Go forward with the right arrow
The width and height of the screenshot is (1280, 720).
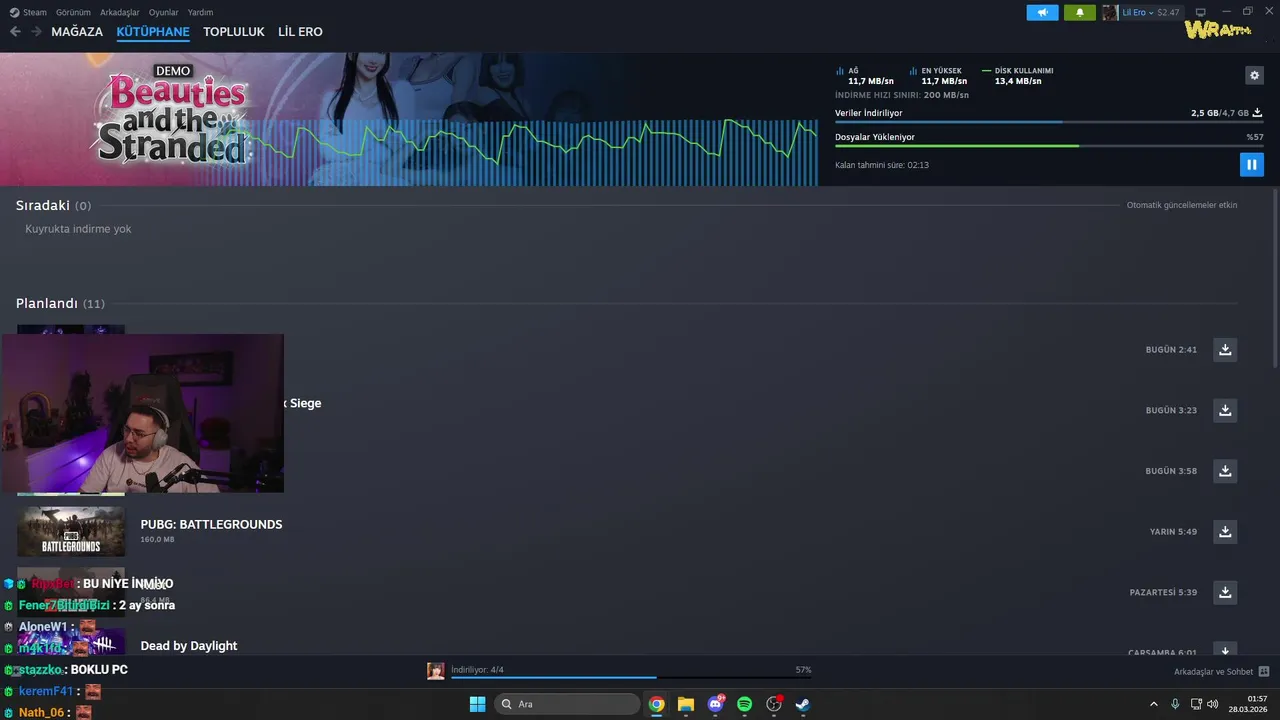tap(36, 32)
